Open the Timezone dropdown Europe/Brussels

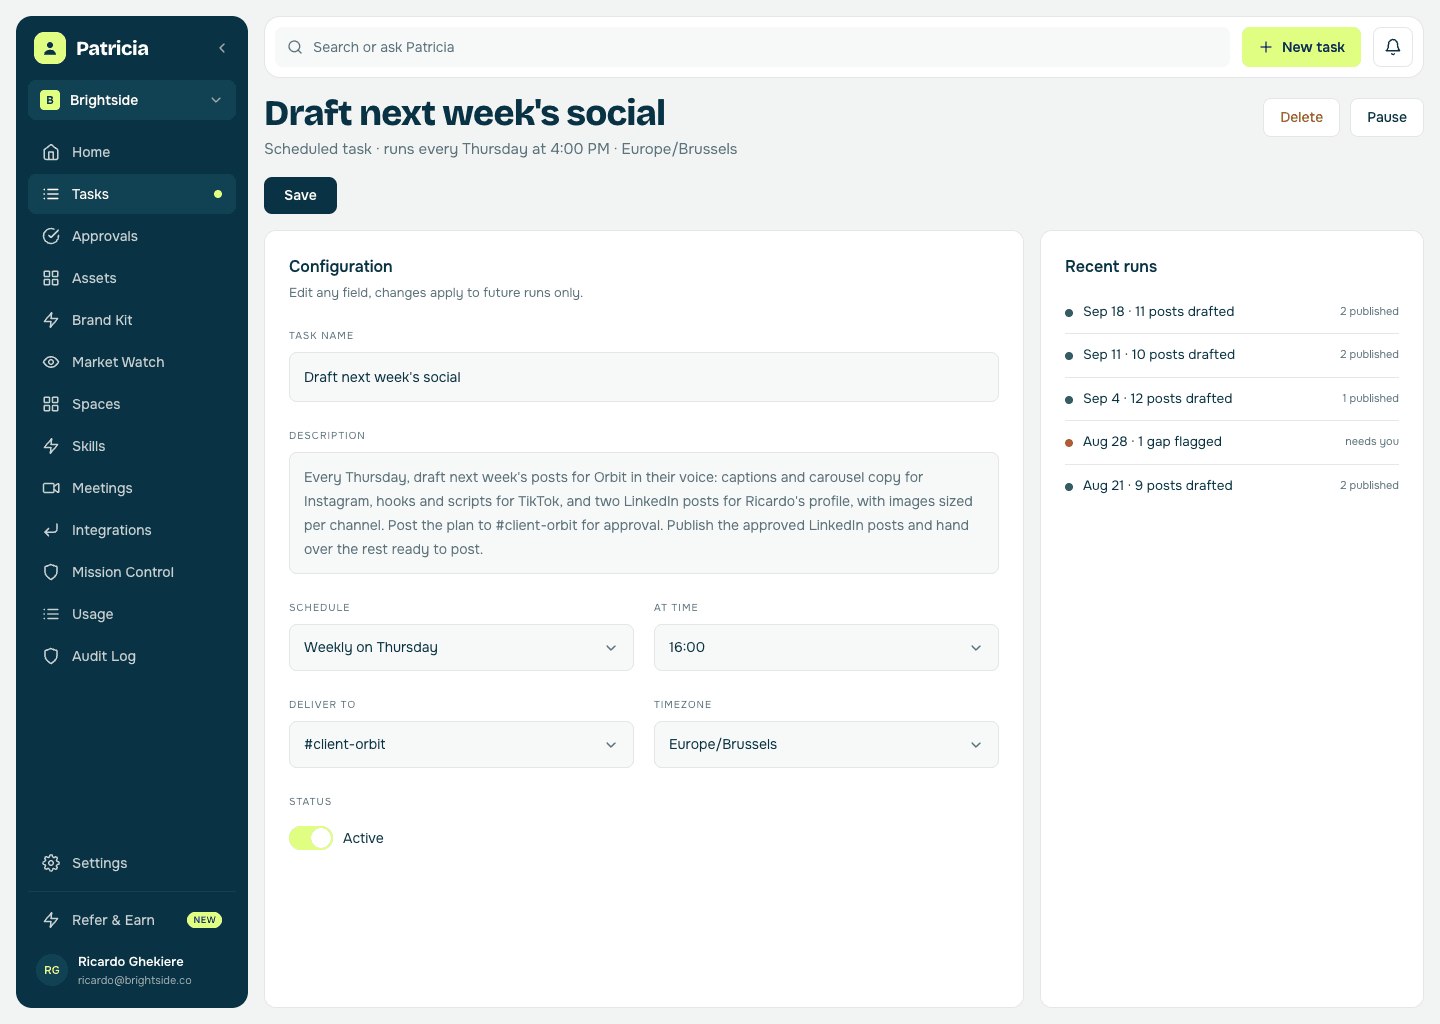click(826, 744)
